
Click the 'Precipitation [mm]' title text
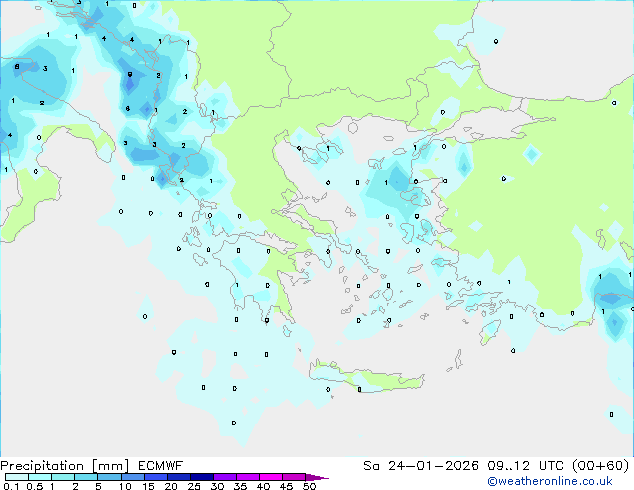[65, 466]
